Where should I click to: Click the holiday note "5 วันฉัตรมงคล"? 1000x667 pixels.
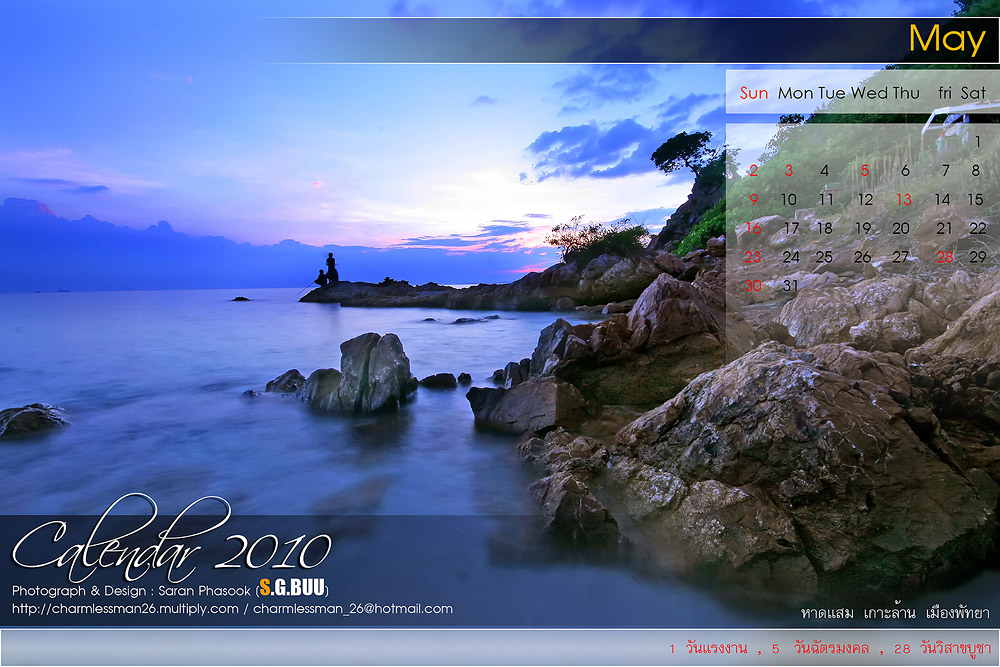[x=820, y=649]
